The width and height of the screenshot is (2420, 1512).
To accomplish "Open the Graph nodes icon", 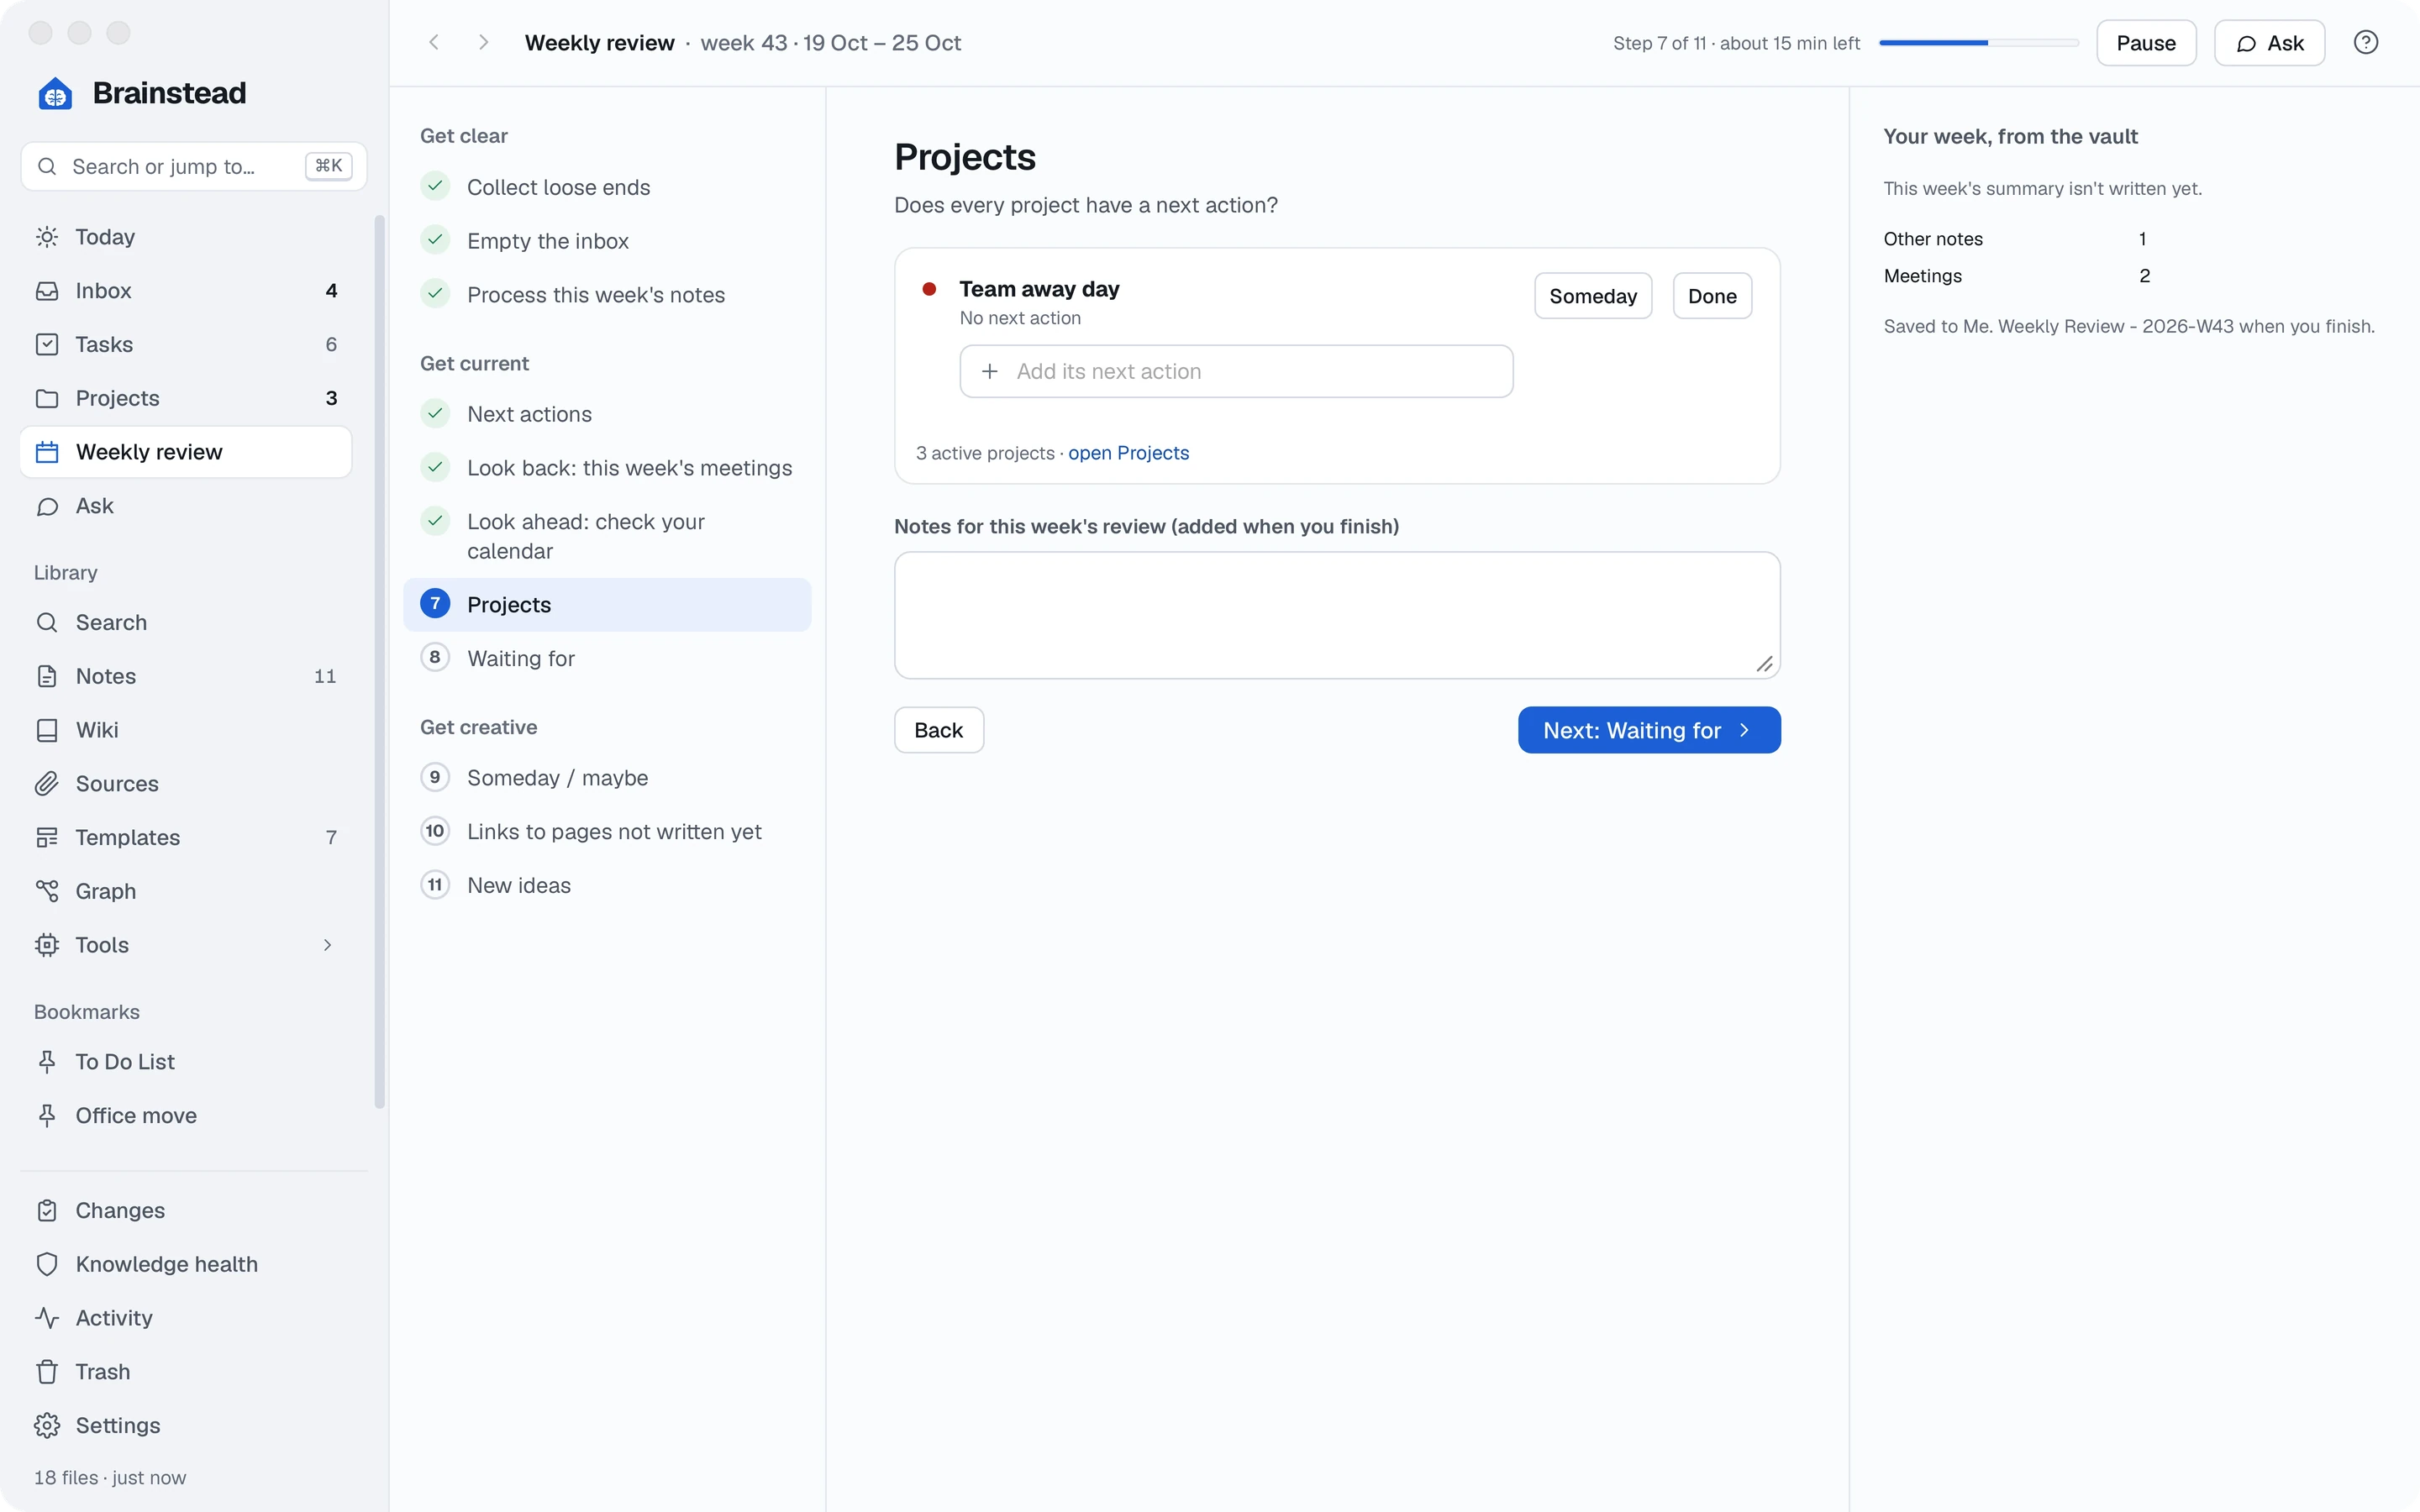I will coord(46,891).
